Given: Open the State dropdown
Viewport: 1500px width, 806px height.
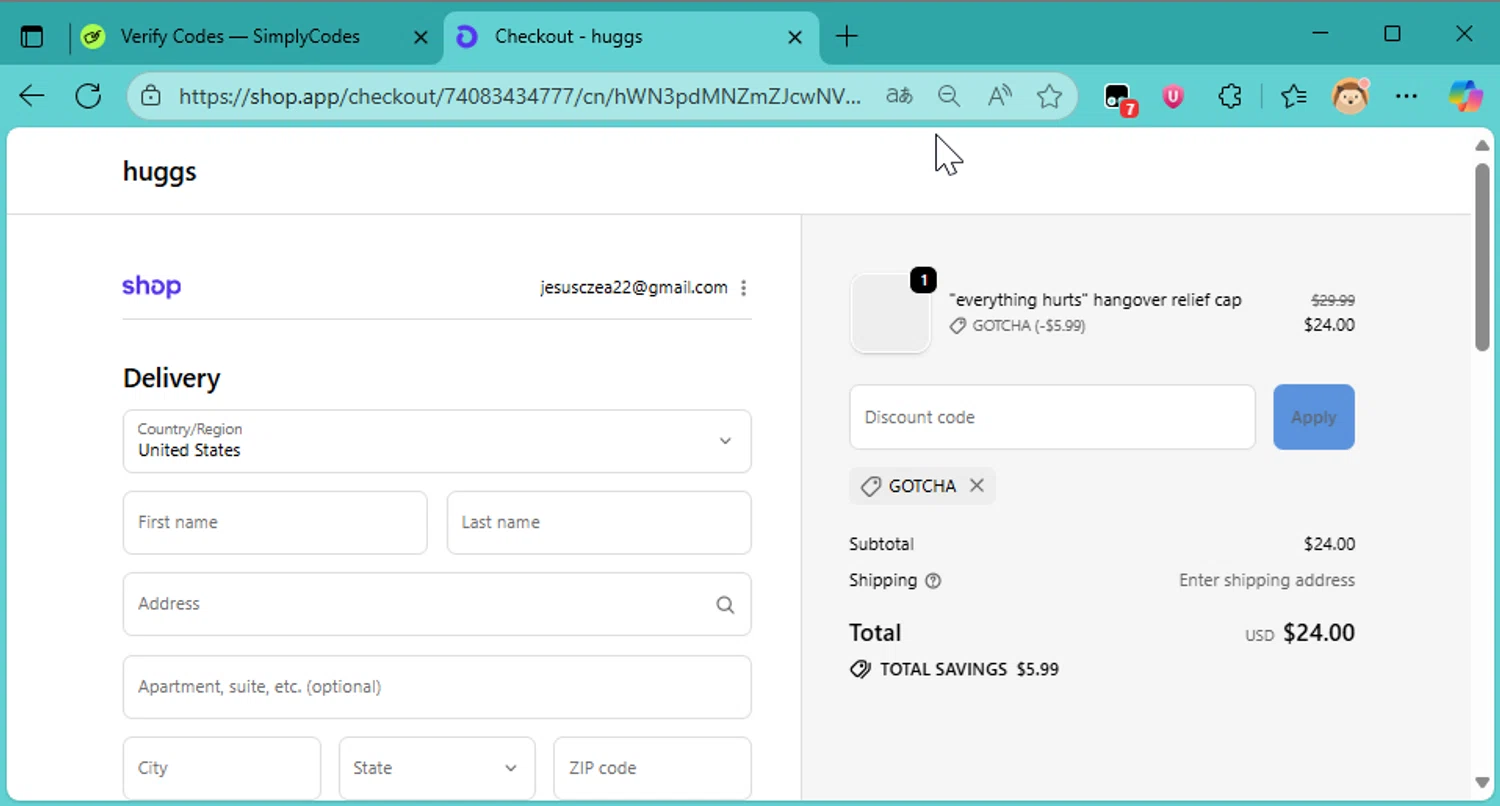Looking at the screenshot, I should (x=437, y=768).
